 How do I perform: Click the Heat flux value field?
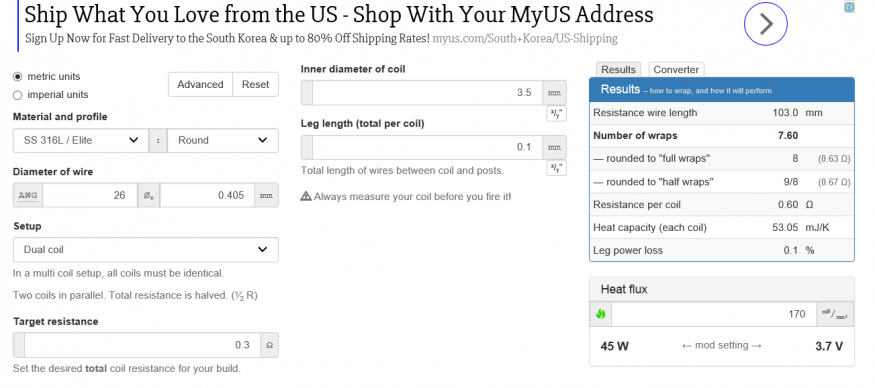pos(713,314)
